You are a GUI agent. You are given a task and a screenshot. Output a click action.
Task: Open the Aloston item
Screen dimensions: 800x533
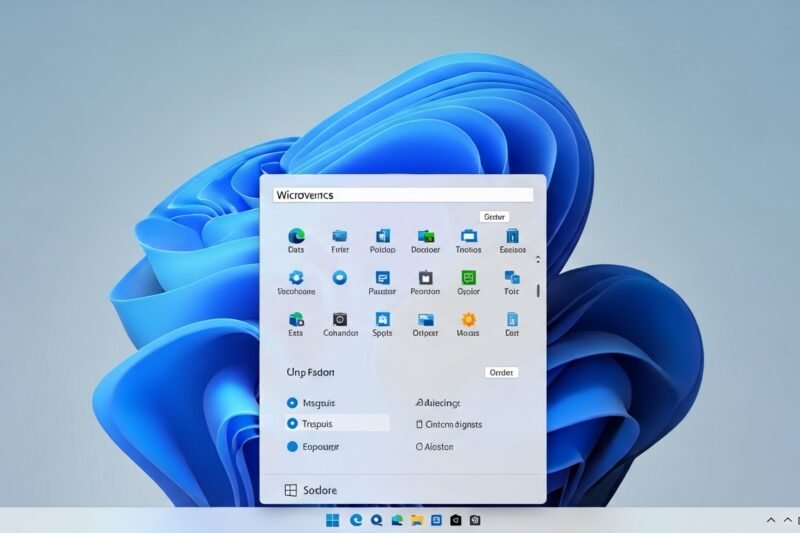(x=435, y=447)
